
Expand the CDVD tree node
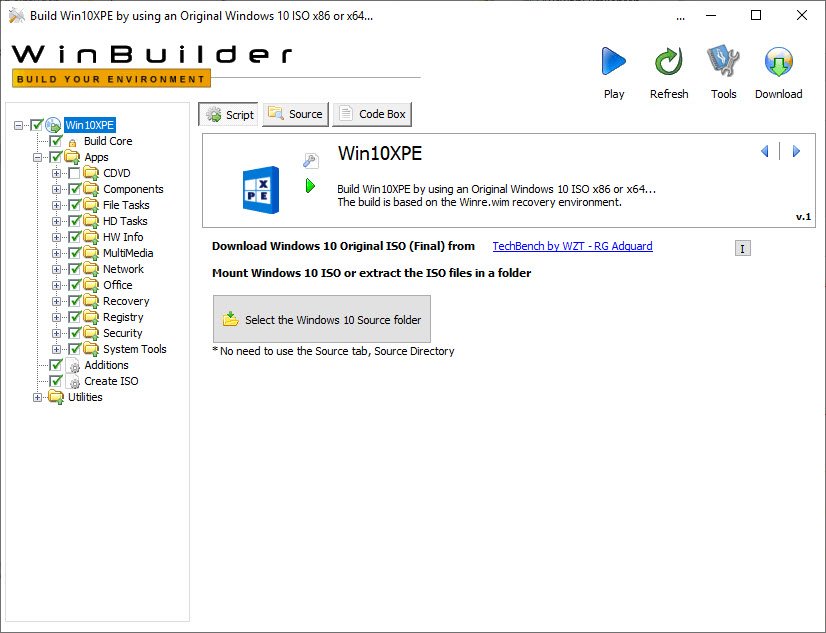coord(56,173)
